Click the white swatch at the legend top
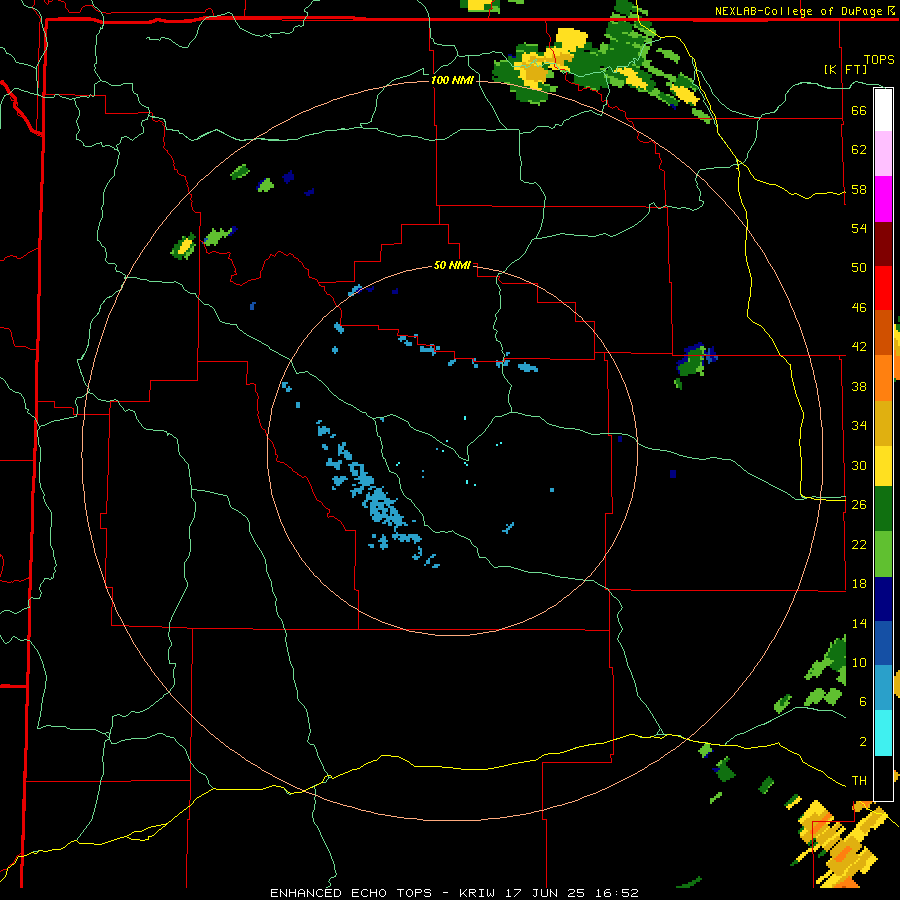Viewport: 900px width, 900px height. tap(883, 110)
